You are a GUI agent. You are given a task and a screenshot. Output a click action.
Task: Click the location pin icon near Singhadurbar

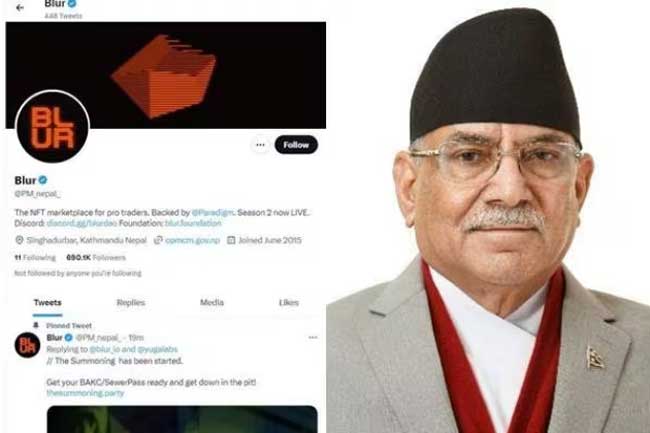19,240
